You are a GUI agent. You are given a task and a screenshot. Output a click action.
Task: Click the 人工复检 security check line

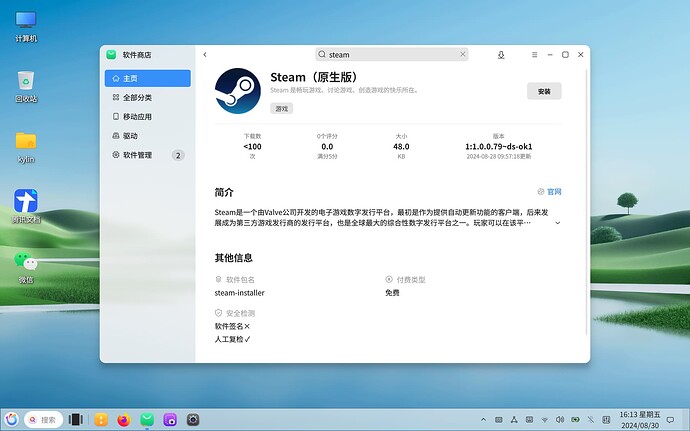(232, 339)
